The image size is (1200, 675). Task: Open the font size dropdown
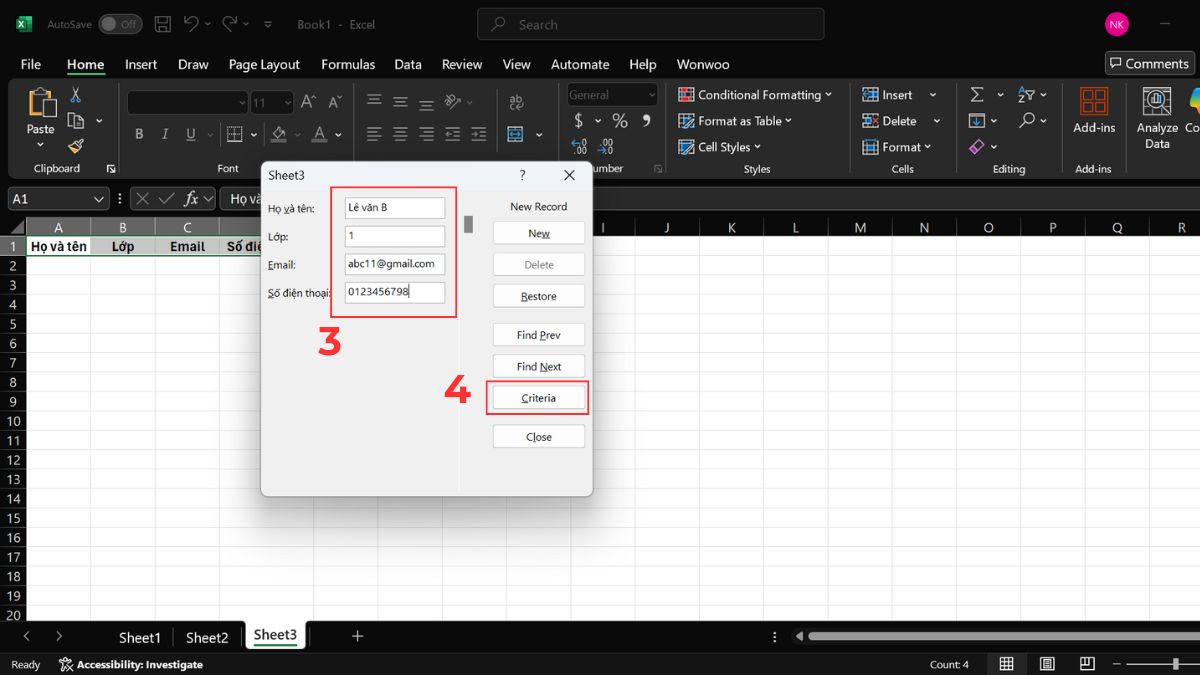[289, 101]
